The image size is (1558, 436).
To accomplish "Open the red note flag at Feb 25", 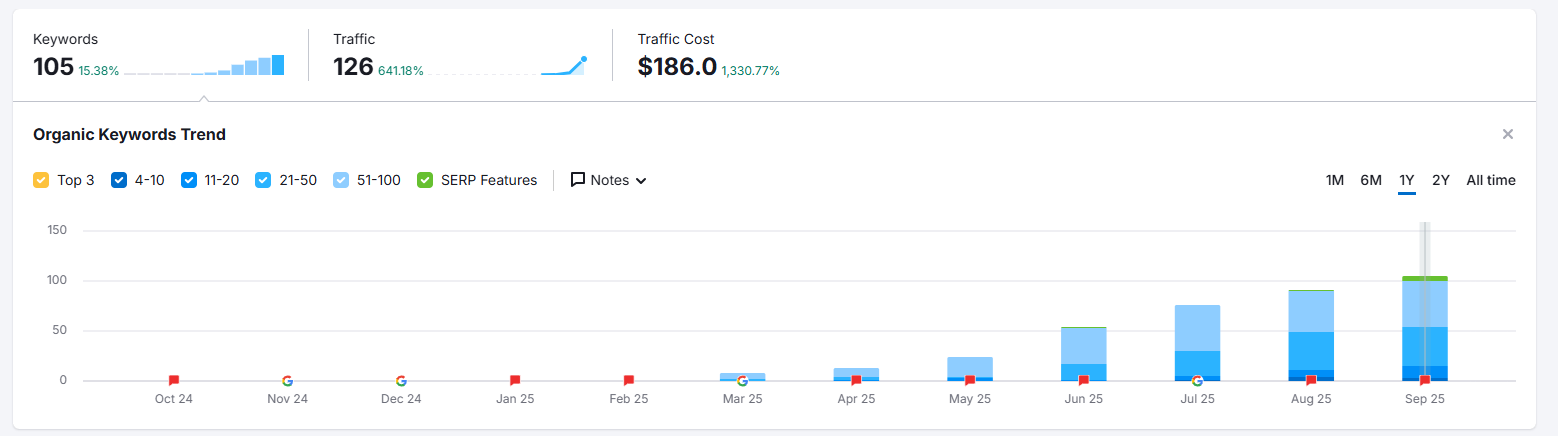I will click(629, 380).
